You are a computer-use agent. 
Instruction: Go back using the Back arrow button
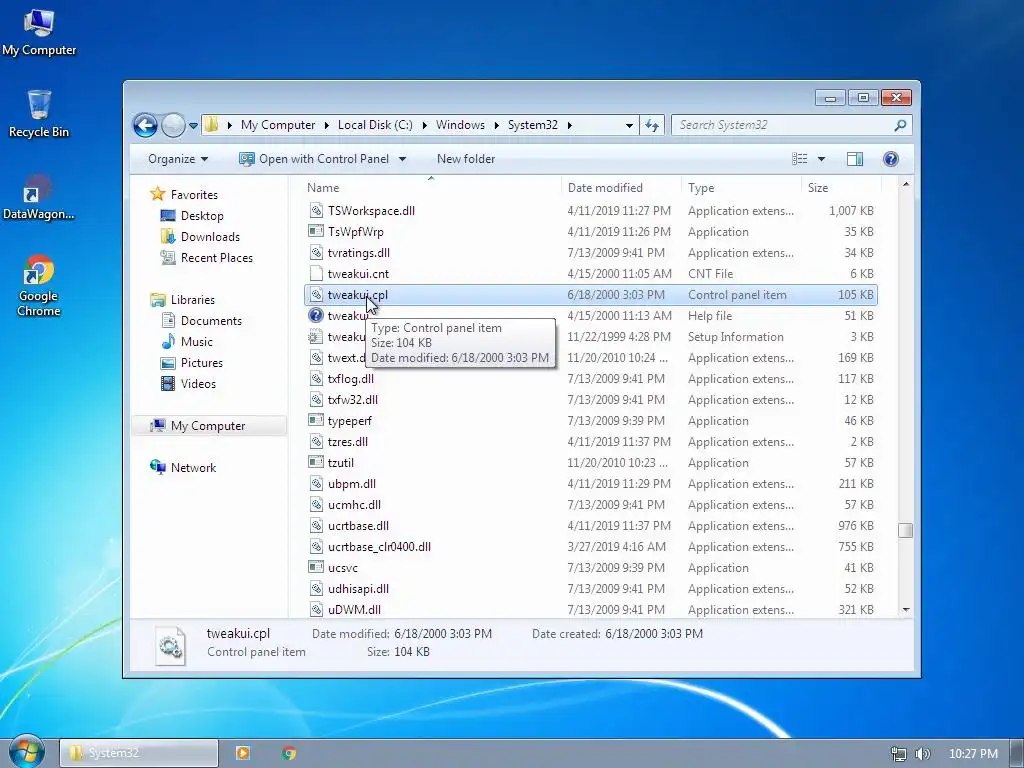(x=145, y=125)
